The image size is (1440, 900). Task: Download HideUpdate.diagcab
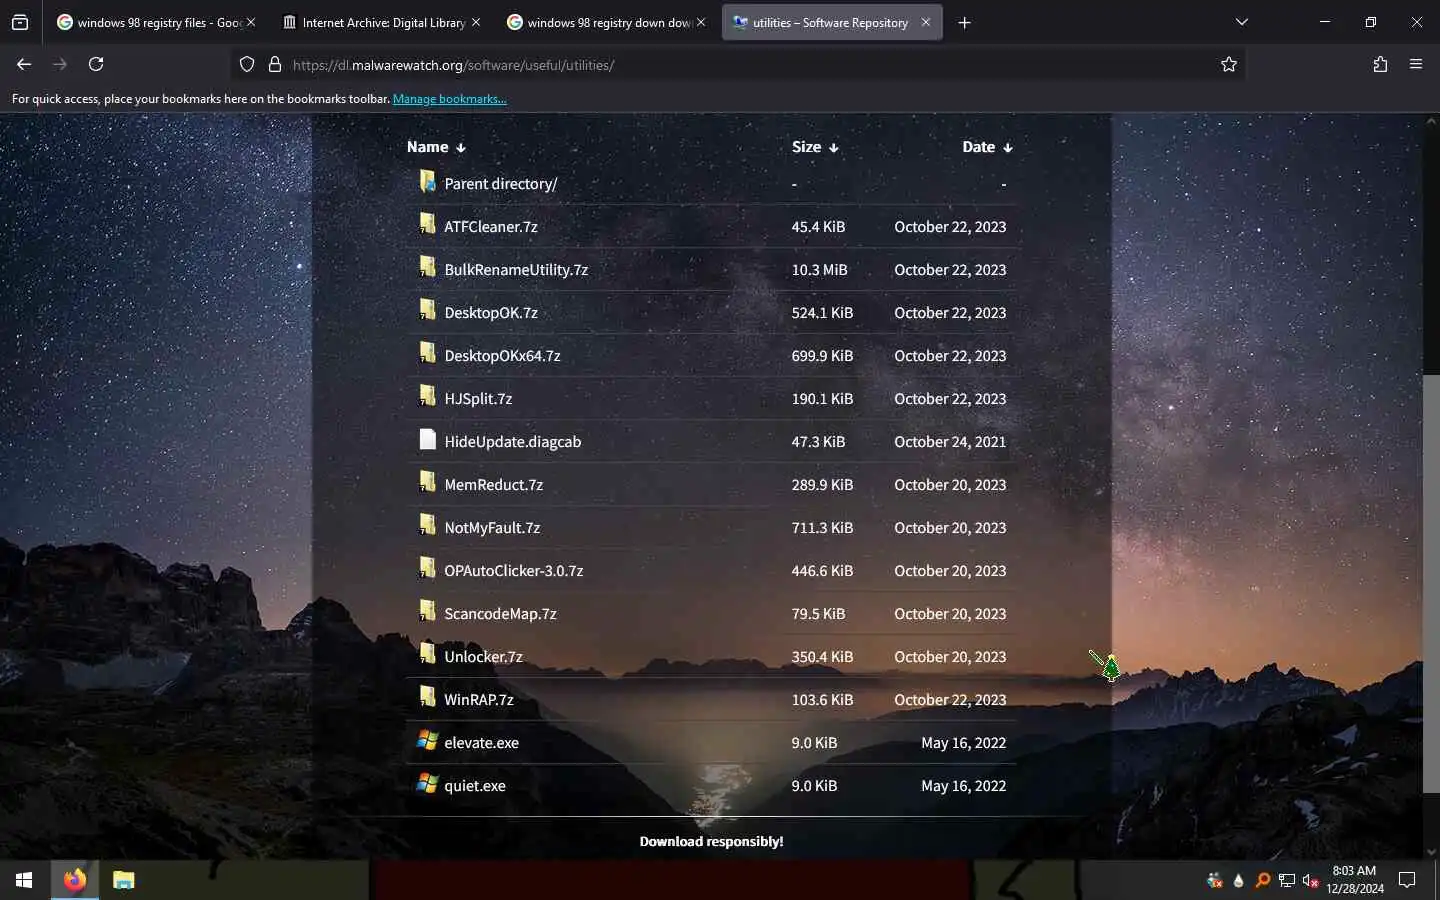coord(513,442)
